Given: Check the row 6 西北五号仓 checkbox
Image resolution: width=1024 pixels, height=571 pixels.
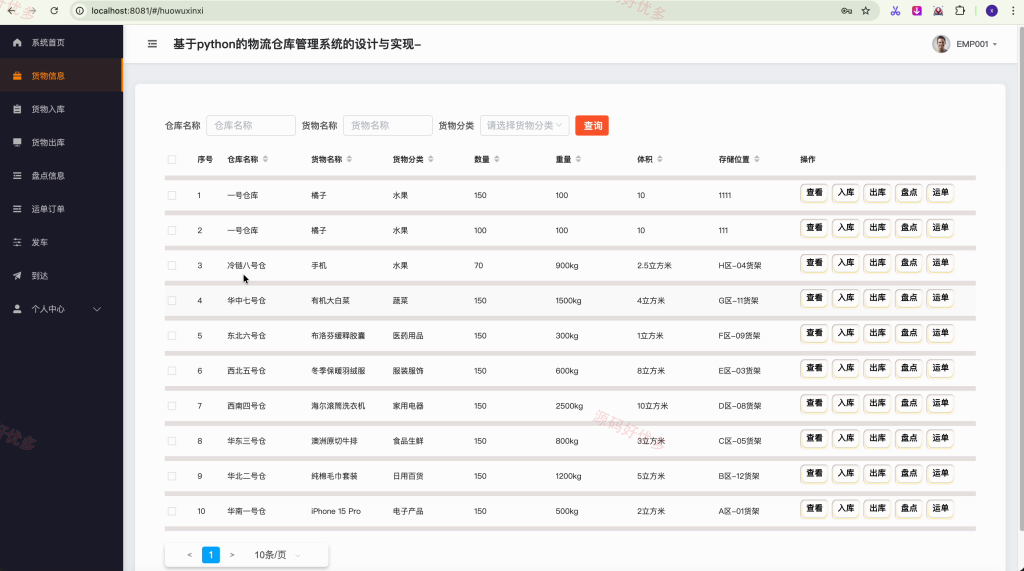Looking at the screenshot, I should click(172, 371).
